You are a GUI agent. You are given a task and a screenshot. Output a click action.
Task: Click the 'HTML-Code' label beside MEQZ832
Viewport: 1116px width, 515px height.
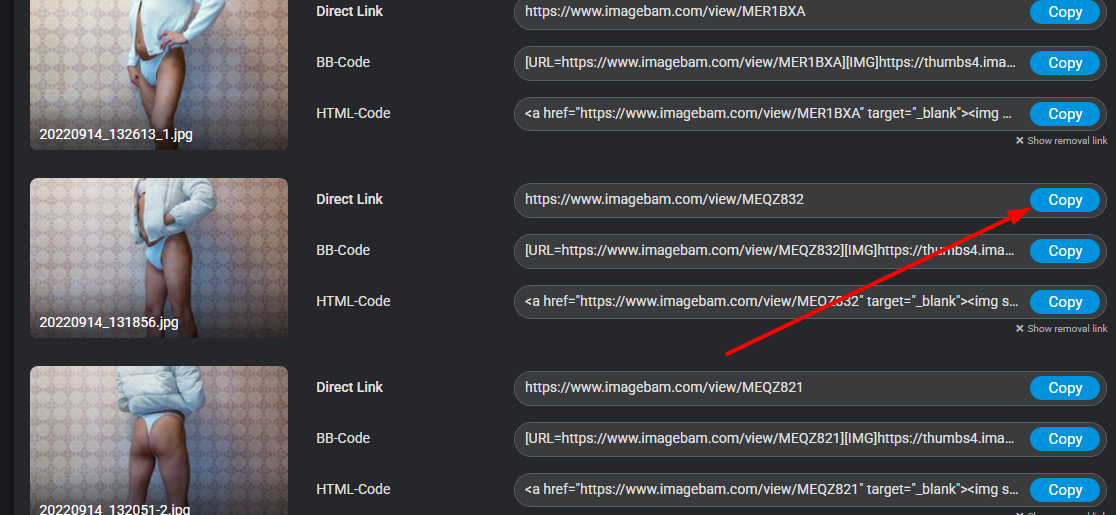tap(353, 302)
